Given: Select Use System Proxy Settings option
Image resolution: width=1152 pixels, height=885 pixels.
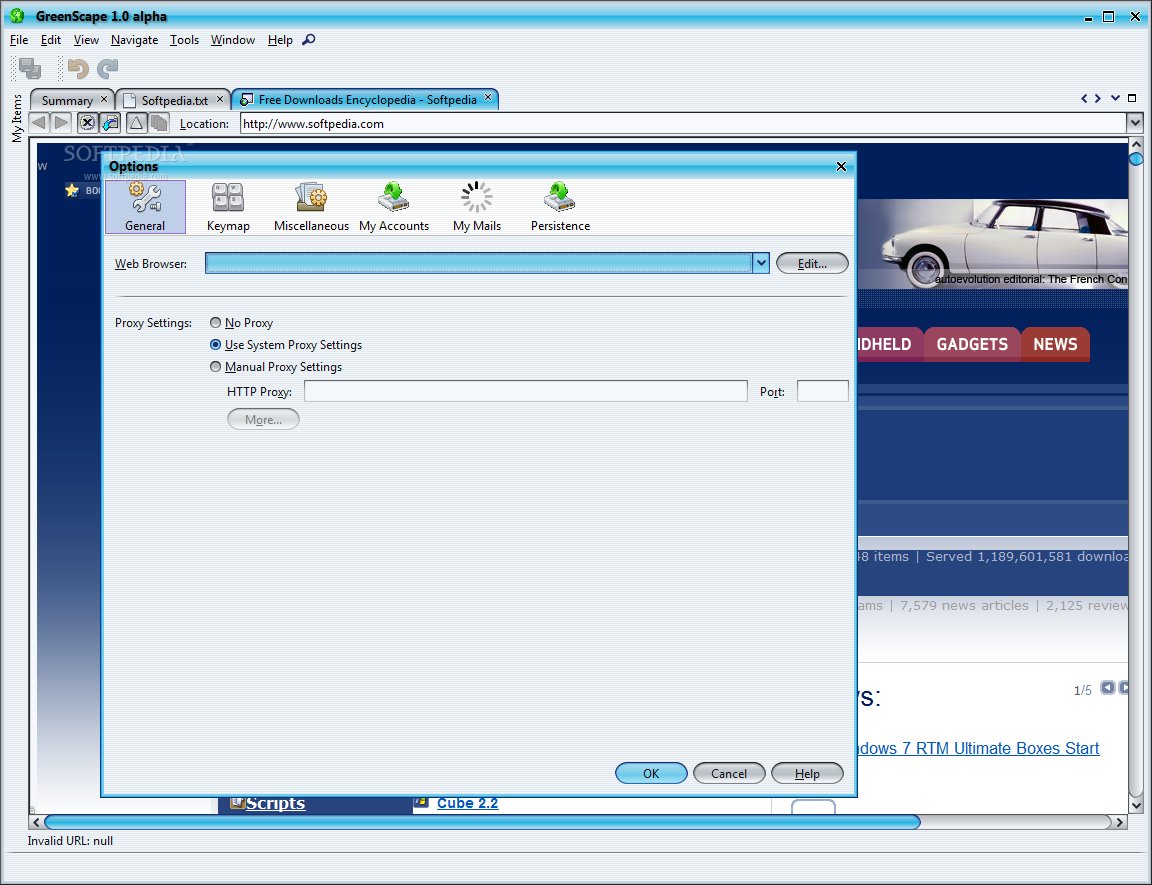Looking at the screenshot, I should tap(215, 344).
